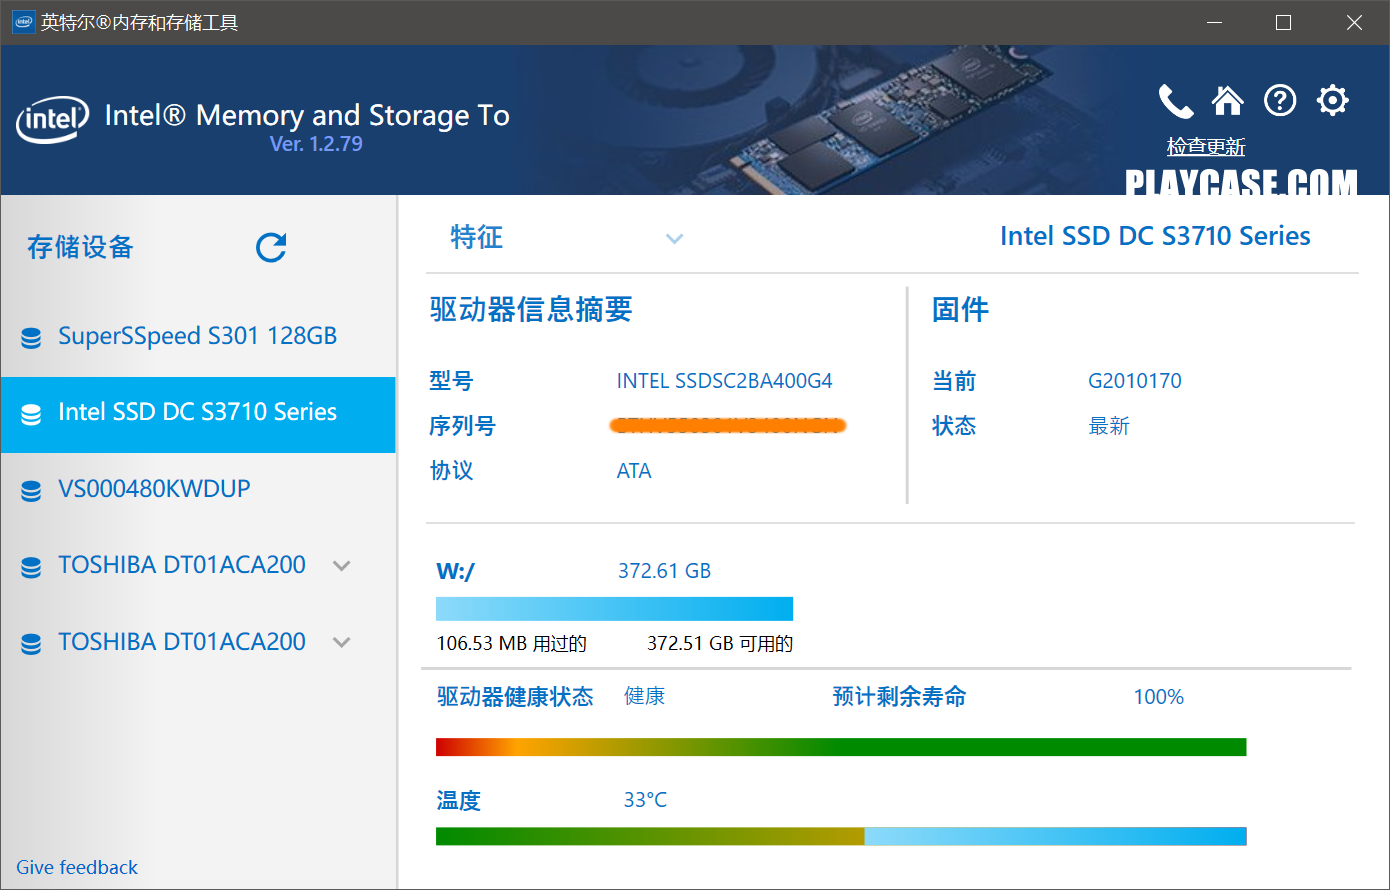Viewport: 1390px width, 890px height.
Task: Refresh the storage devices list
Action: pyautogui.click(x=271, y=247)
